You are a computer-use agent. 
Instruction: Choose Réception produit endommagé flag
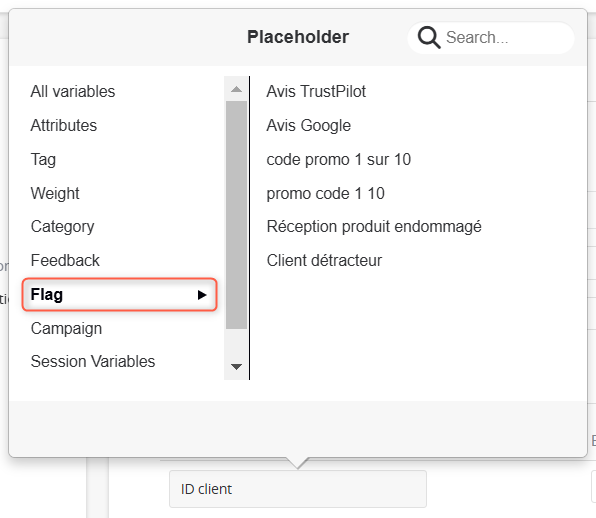374,227
